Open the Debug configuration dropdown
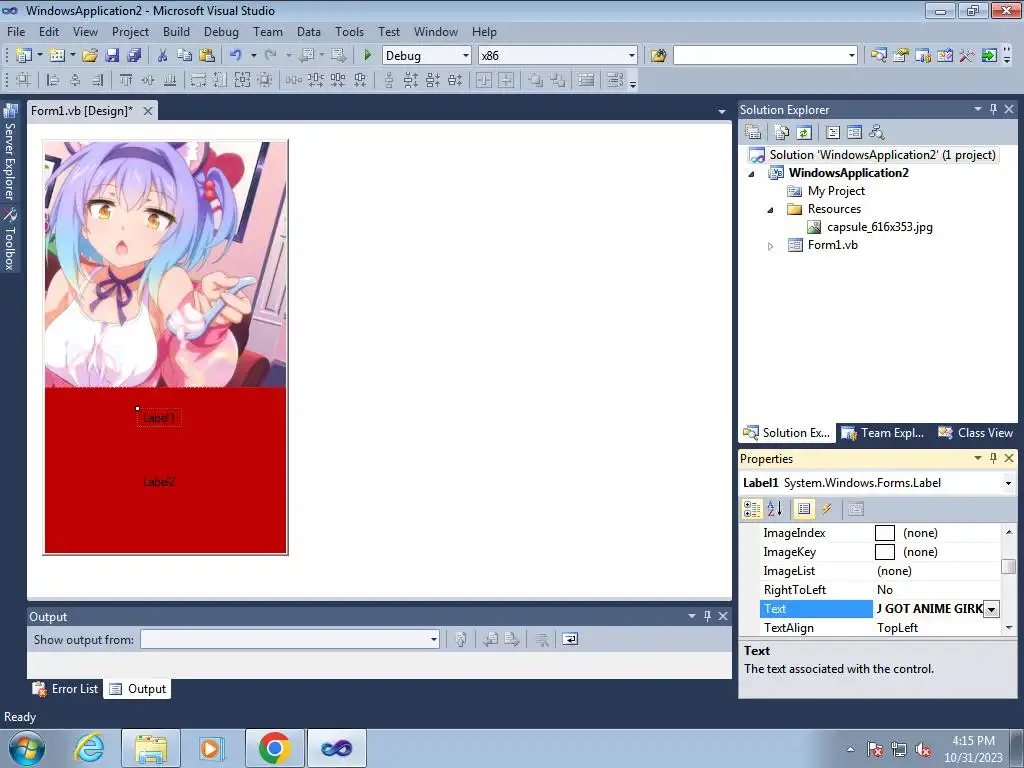Viewport: 1024px width, 768px height. coord(466,56)
